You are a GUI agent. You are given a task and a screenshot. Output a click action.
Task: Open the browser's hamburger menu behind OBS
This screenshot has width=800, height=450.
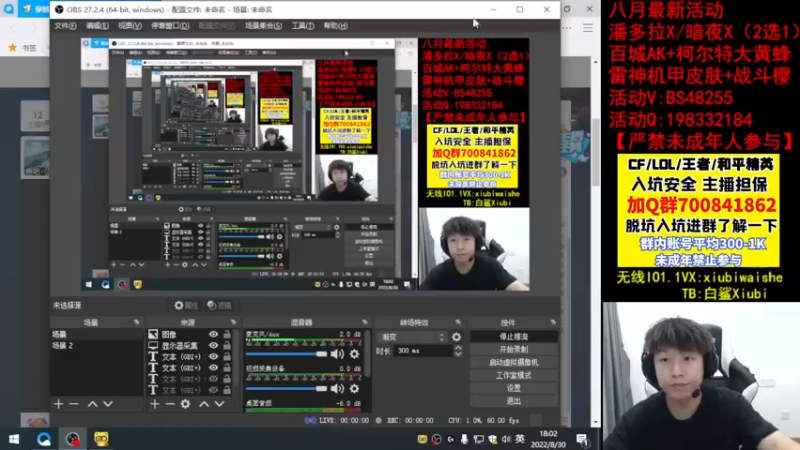[x=588, y=28]
